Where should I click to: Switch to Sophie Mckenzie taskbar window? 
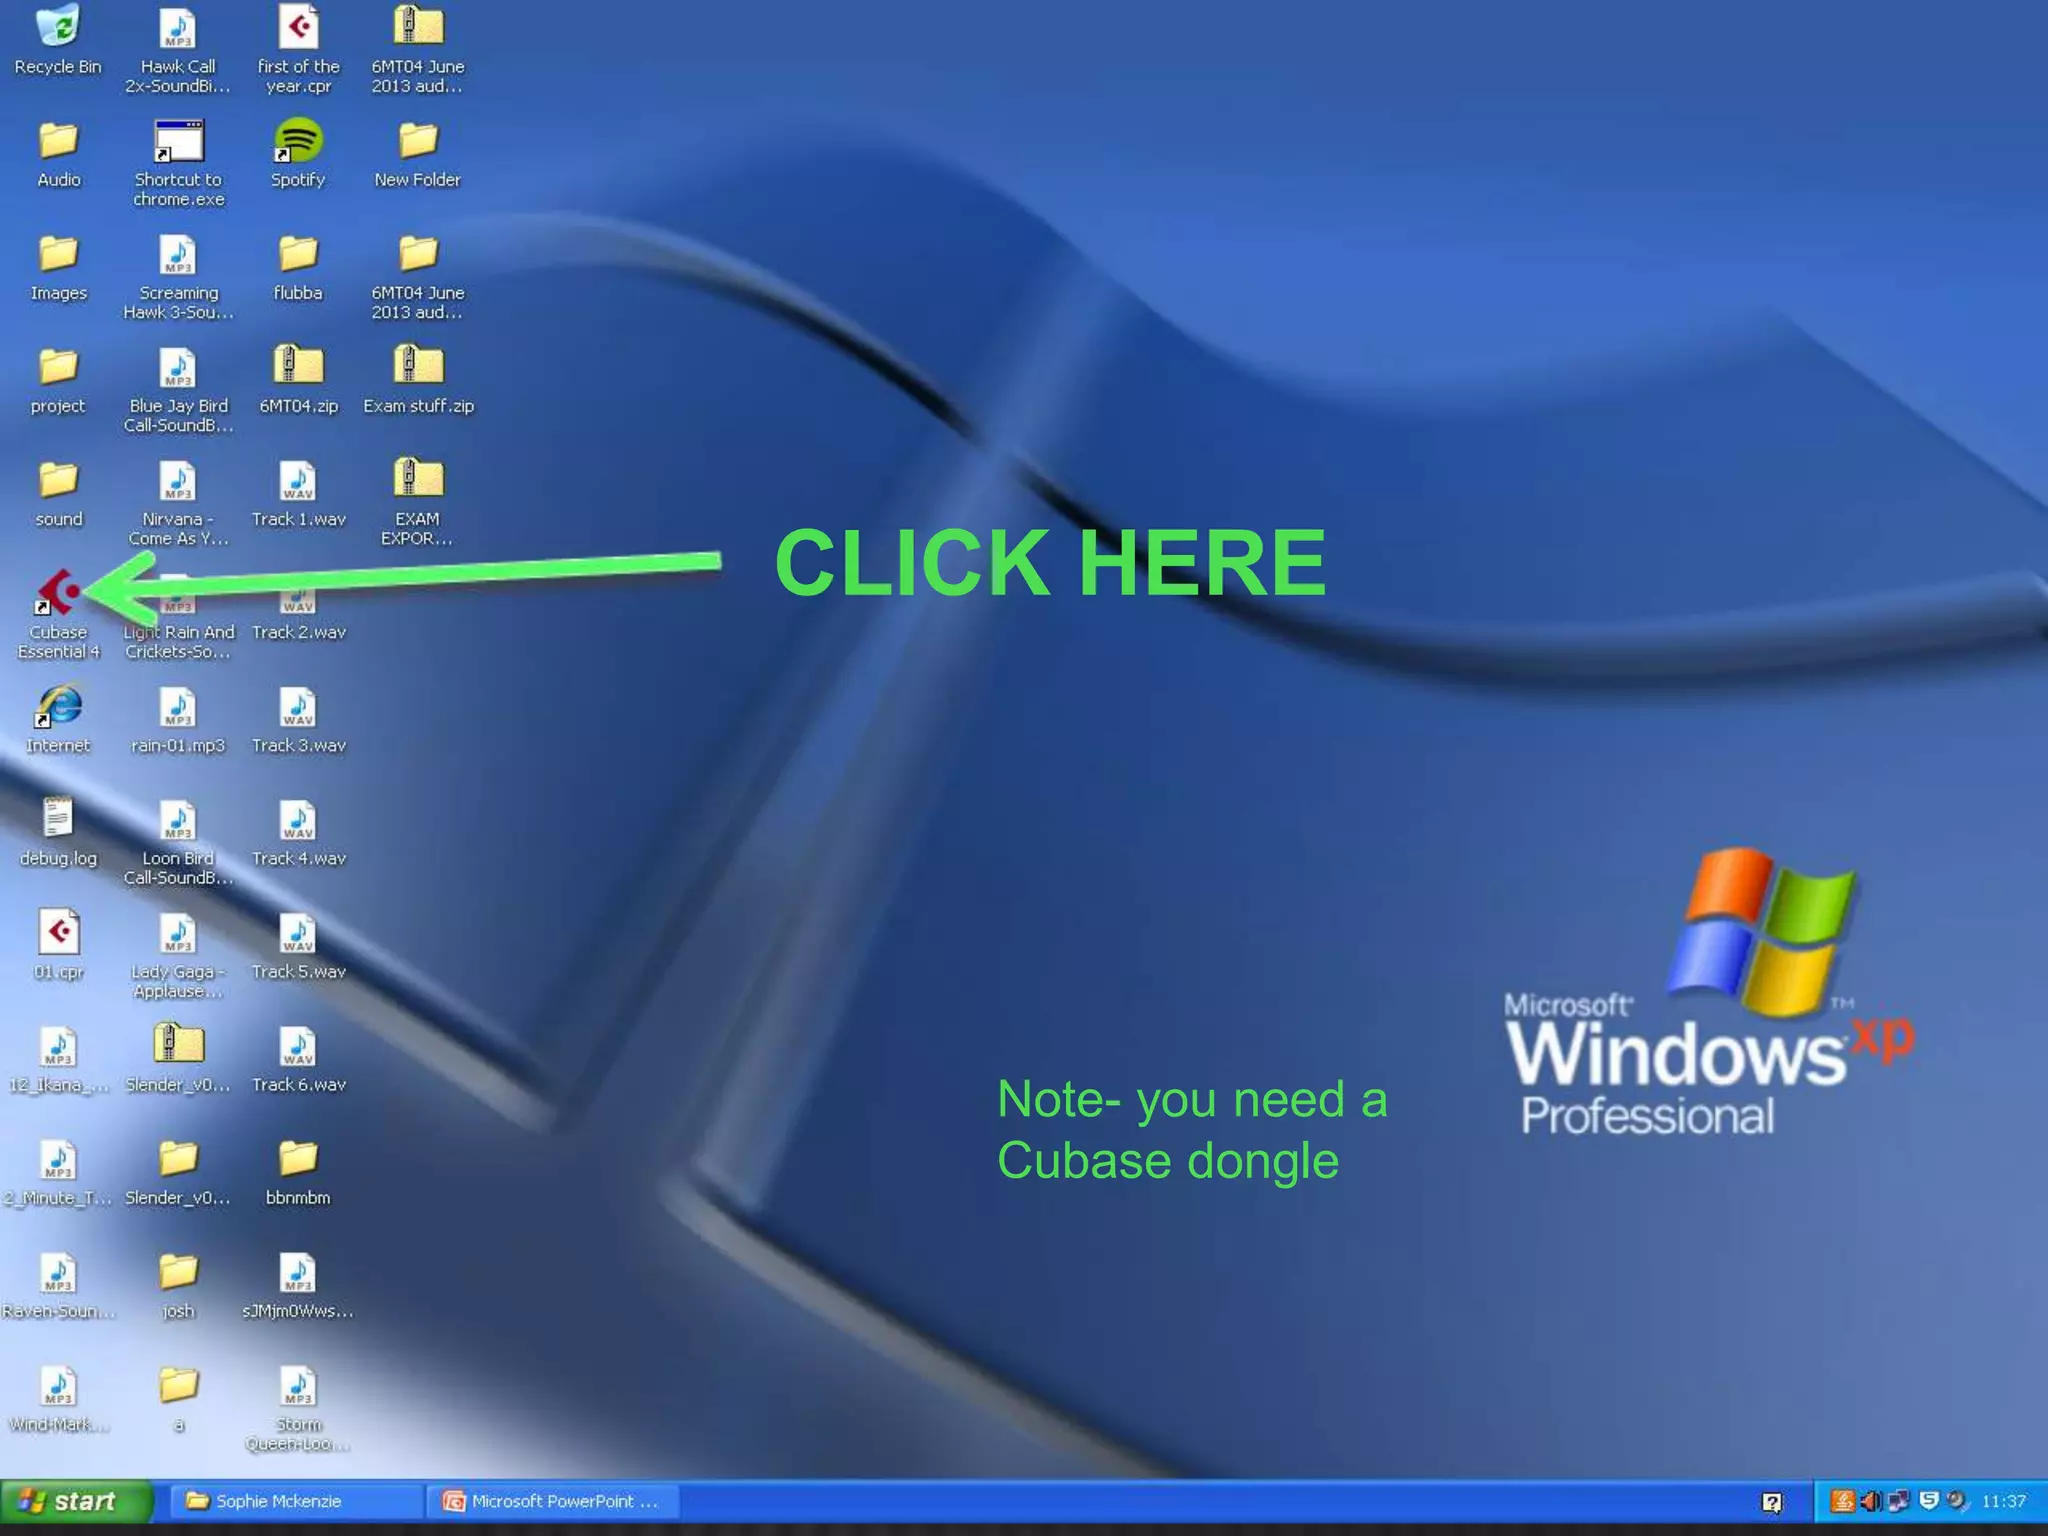(x=296, y=1501)
